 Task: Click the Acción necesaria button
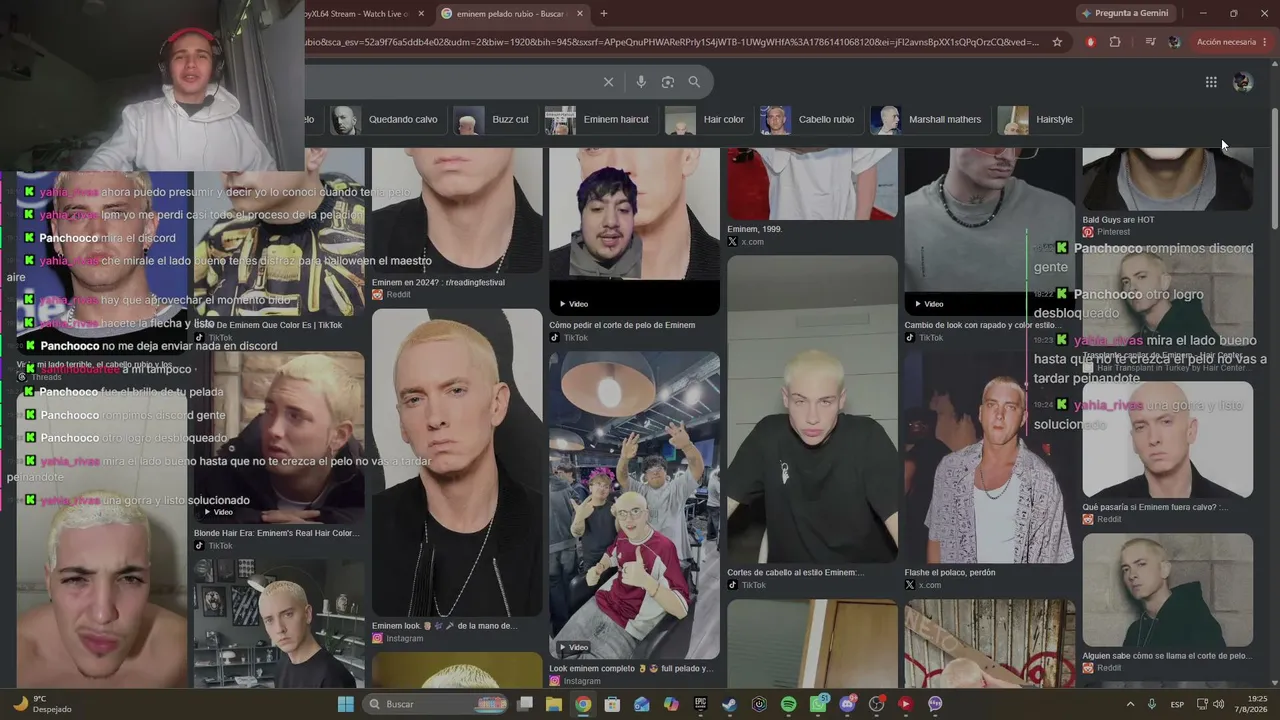pyautogui.click(x=1226, y=42)
